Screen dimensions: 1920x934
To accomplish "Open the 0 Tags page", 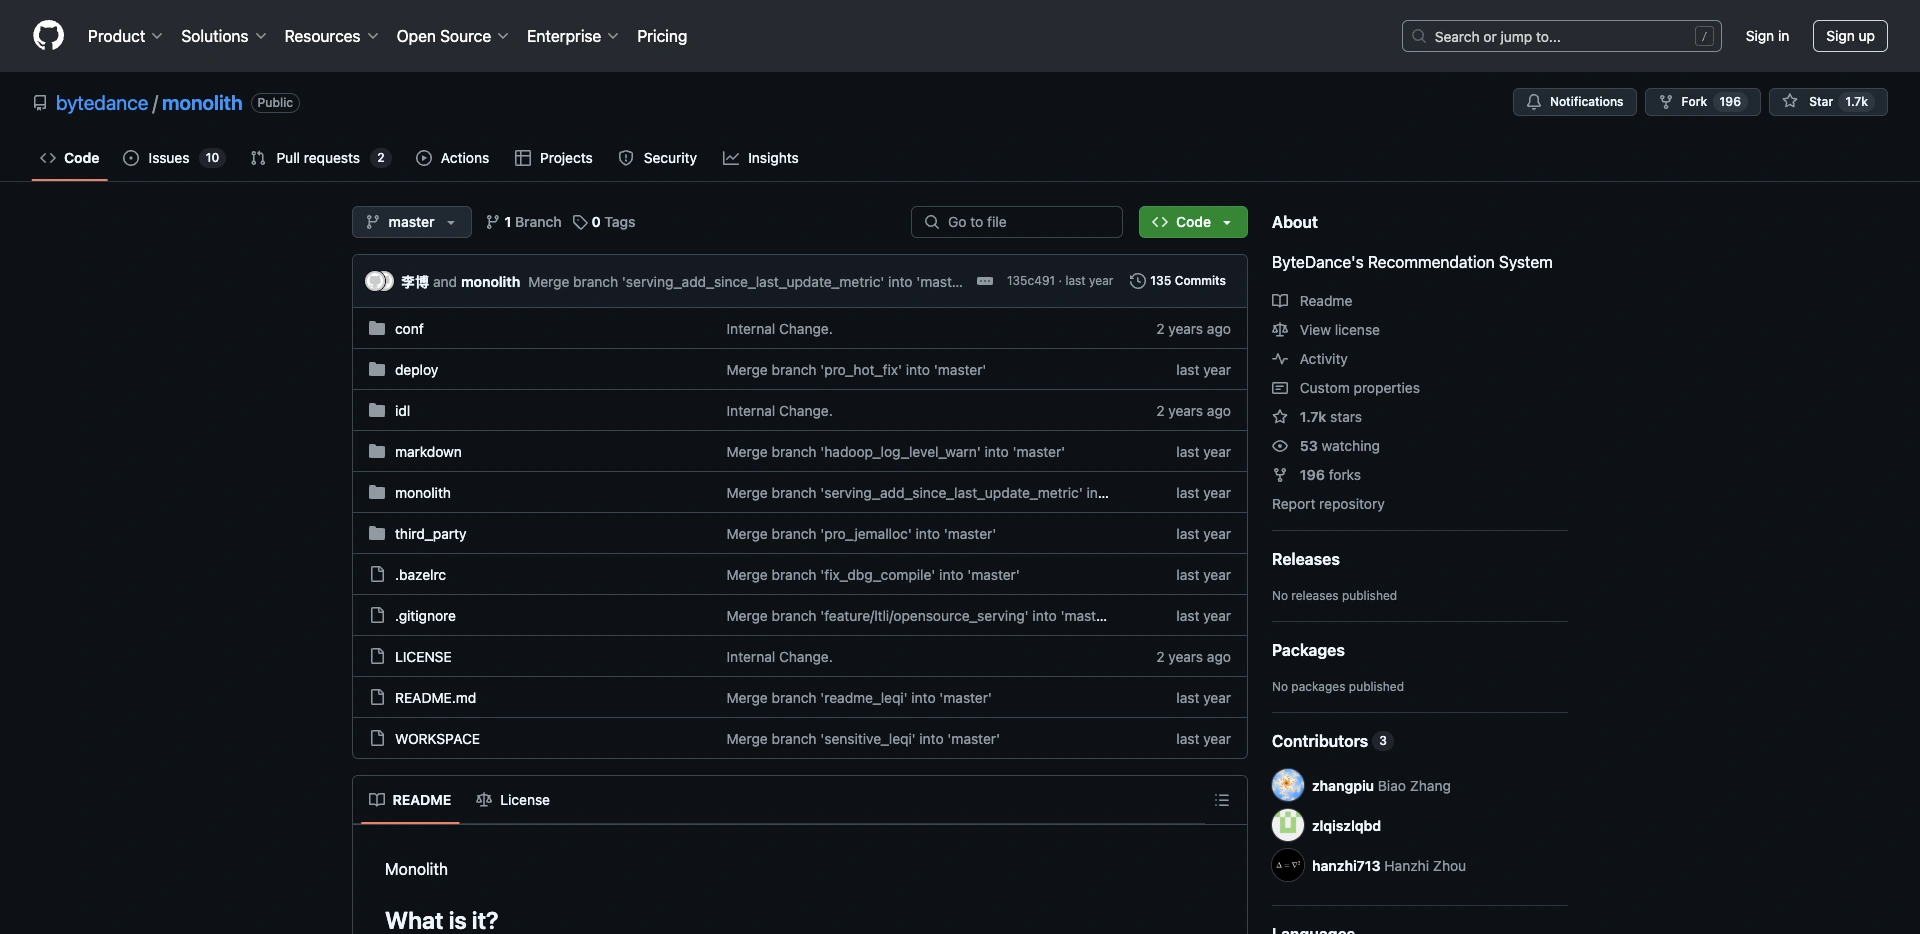I will click(x=604, y=222).
